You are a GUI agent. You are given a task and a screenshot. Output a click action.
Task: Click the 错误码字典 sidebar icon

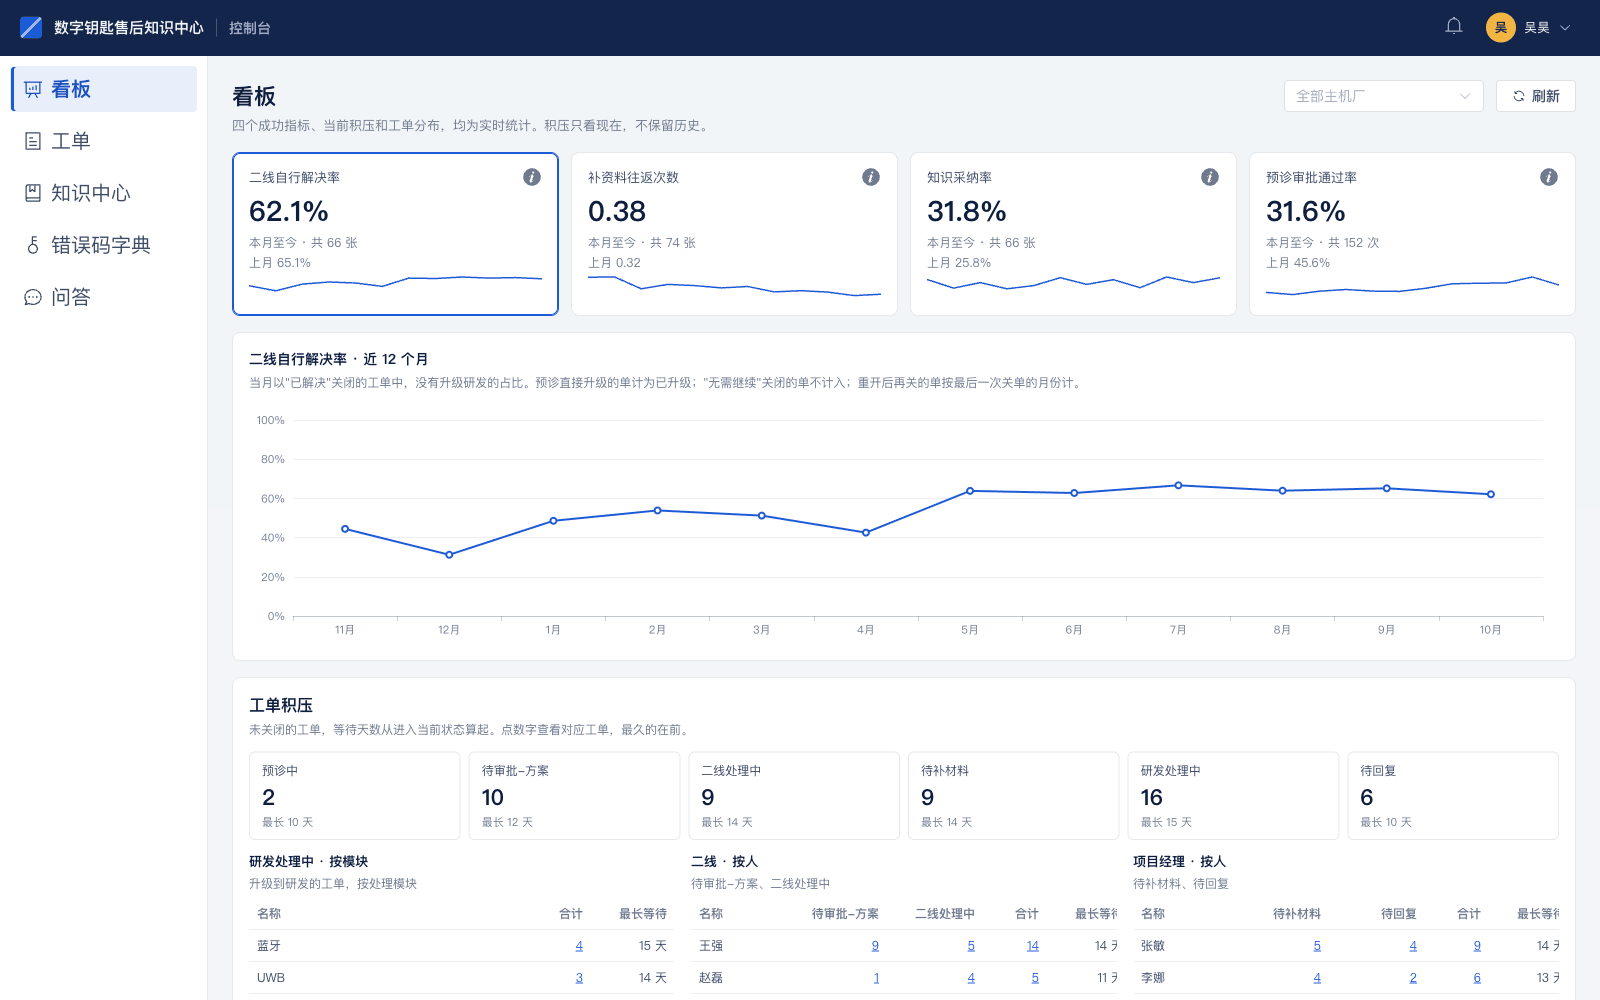pyautogui.click(x=33, y=245)
